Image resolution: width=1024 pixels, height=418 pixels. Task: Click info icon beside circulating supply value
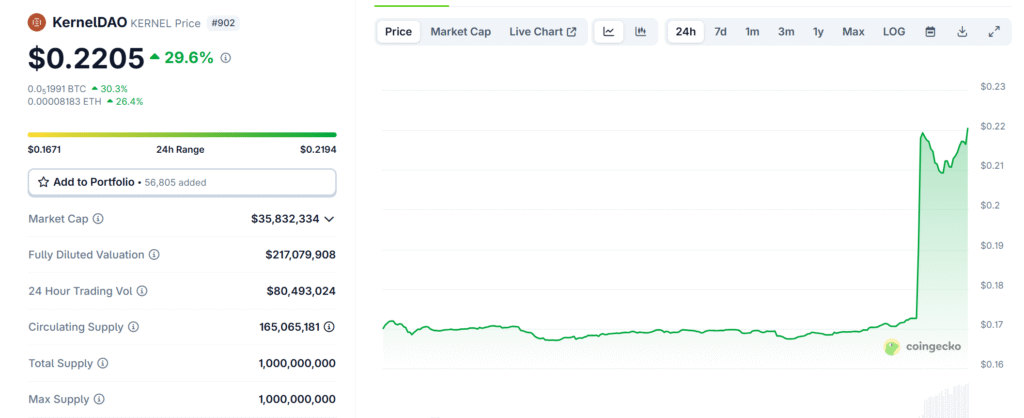coord(329,327)
